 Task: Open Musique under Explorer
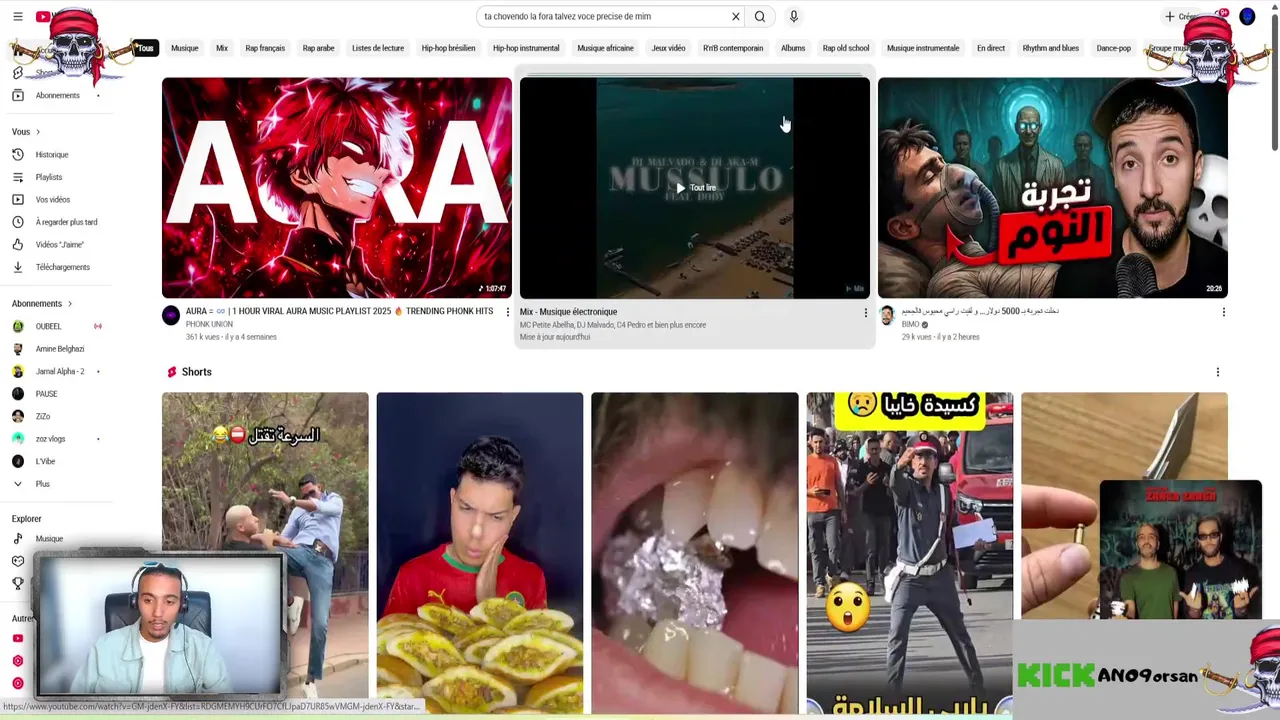49,539
